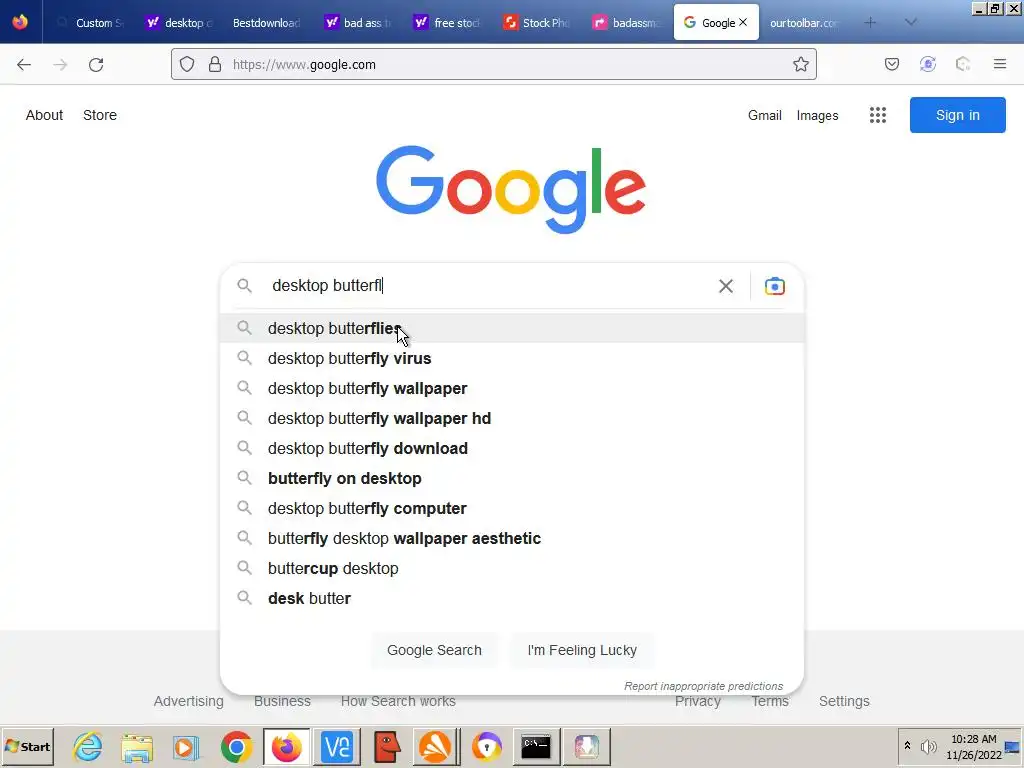Open Windows Media Player in taskbar
The width and height of the screenshot is (1024, 768).
pos(186,746)
